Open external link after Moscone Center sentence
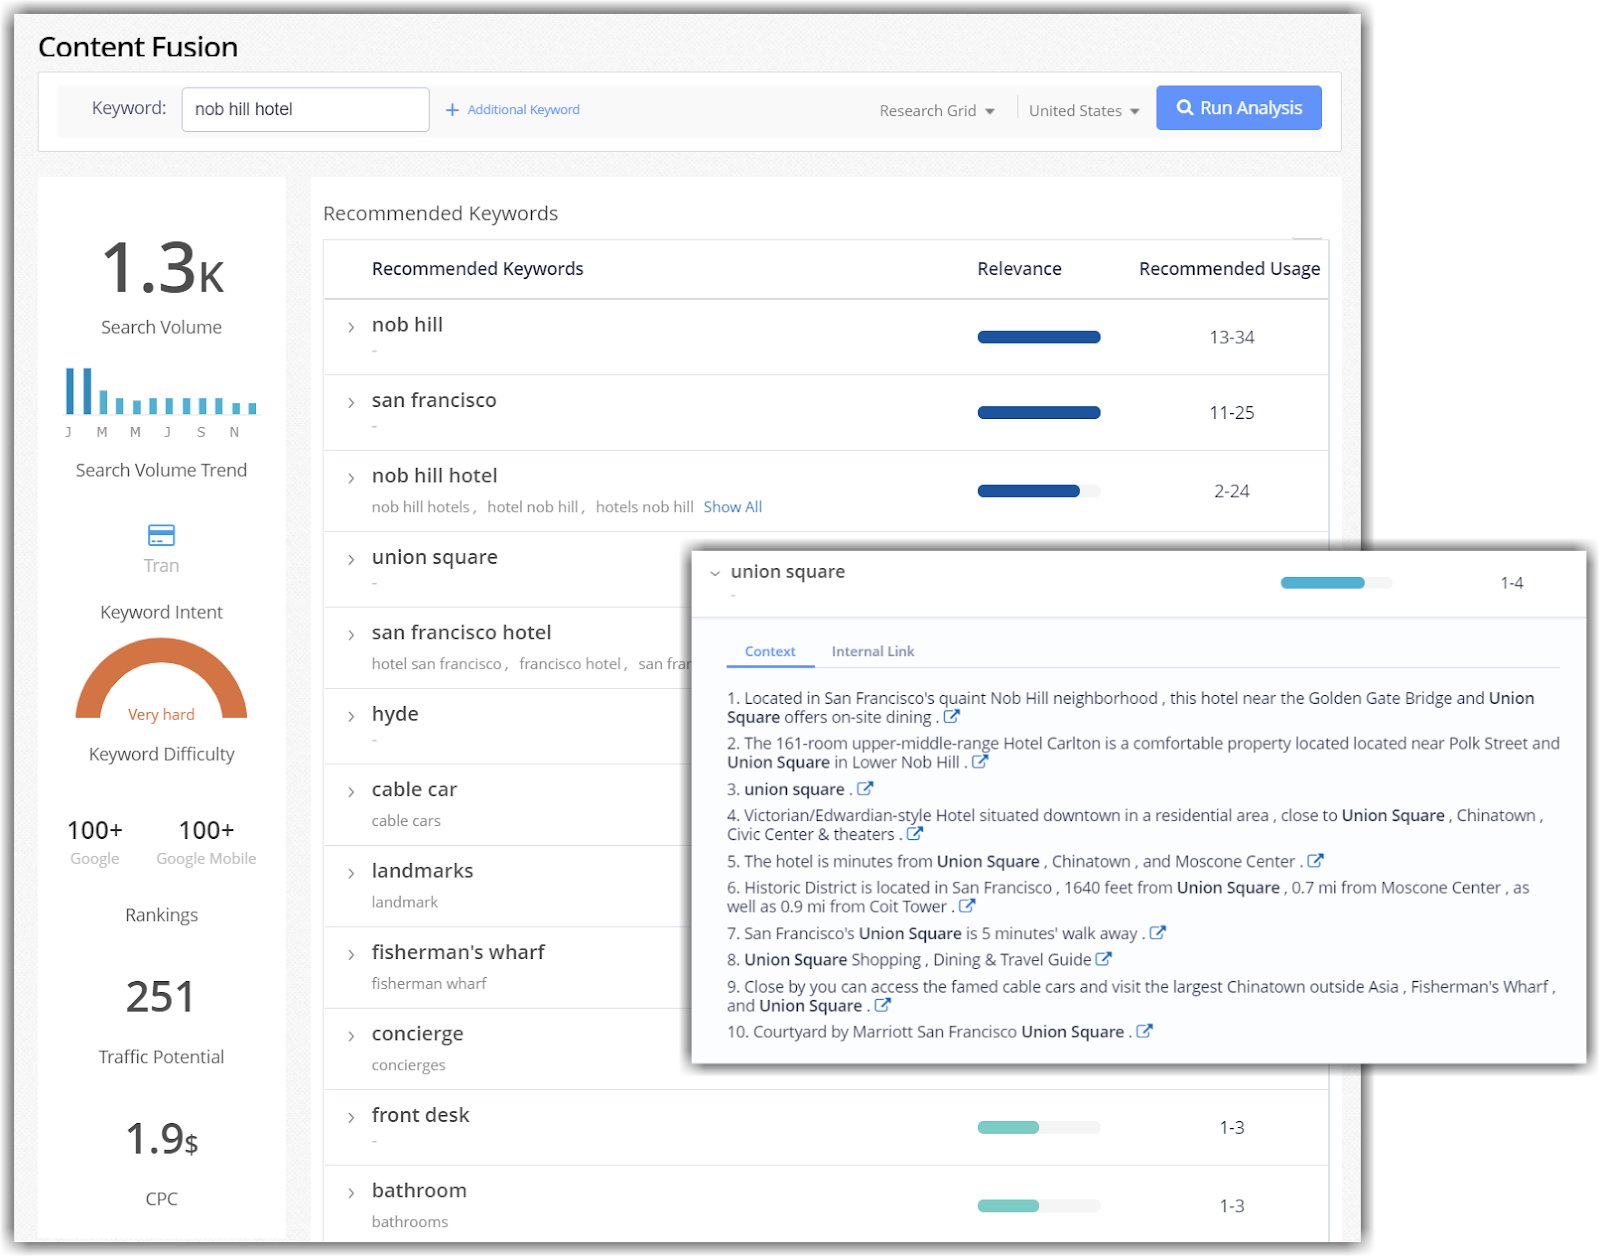The width and height of the screenshot is (1600, 1257). [x=1315, y=860]
